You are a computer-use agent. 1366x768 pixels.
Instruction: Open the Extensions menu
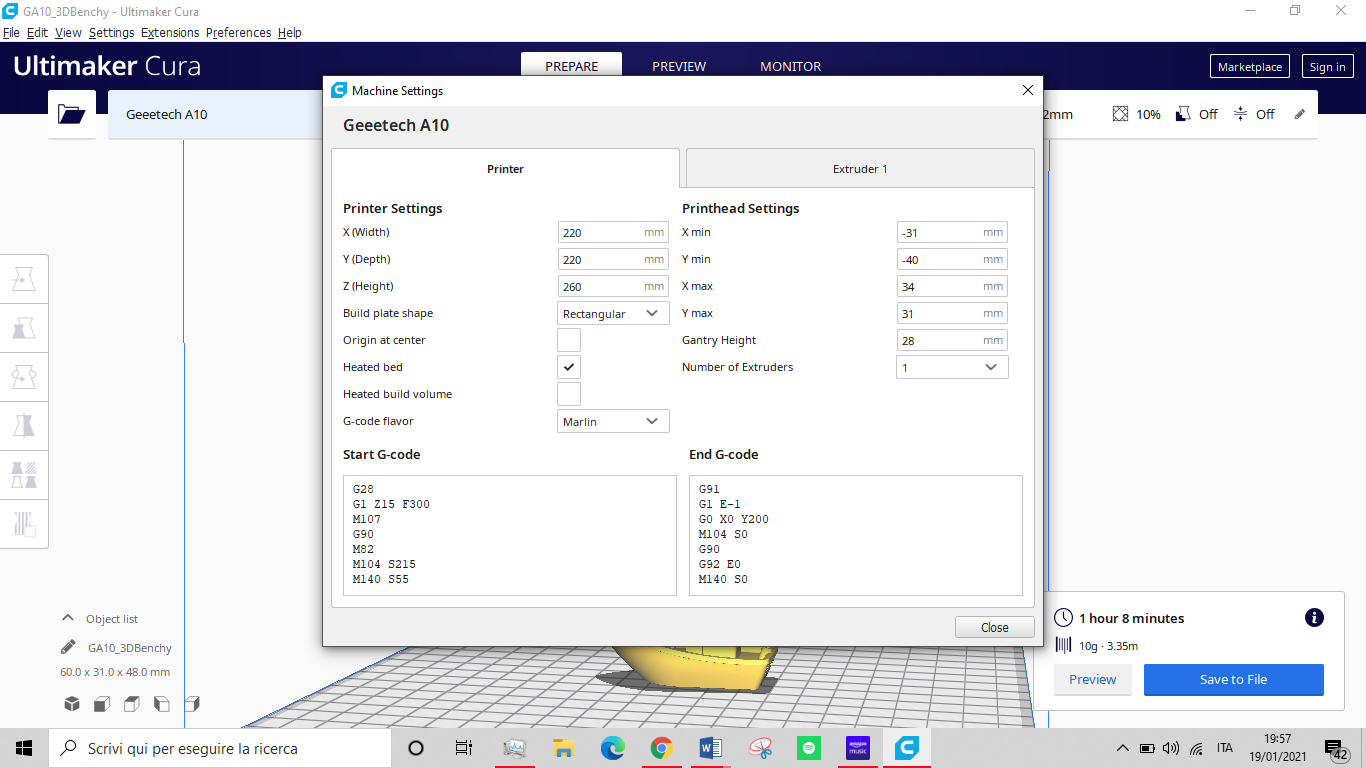point(170,32)
